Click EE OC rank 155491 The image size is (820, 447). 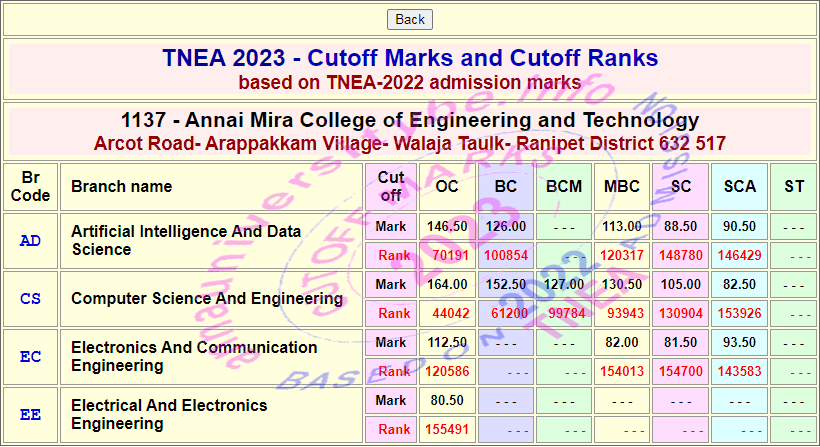(447, 429)
